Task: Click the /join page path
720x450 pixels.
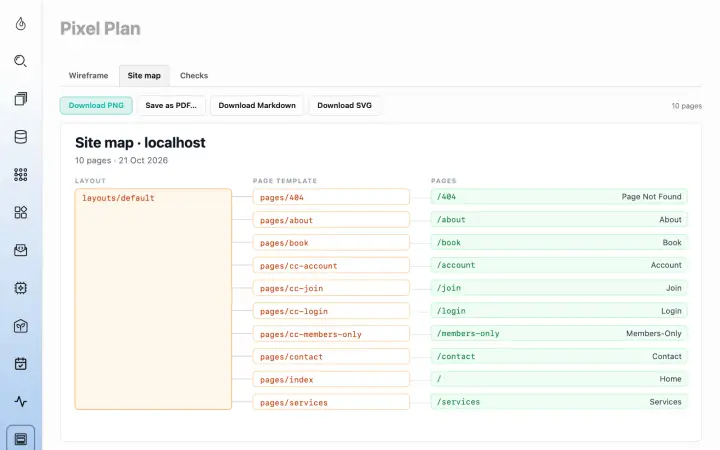Action: tap(449, 288)
